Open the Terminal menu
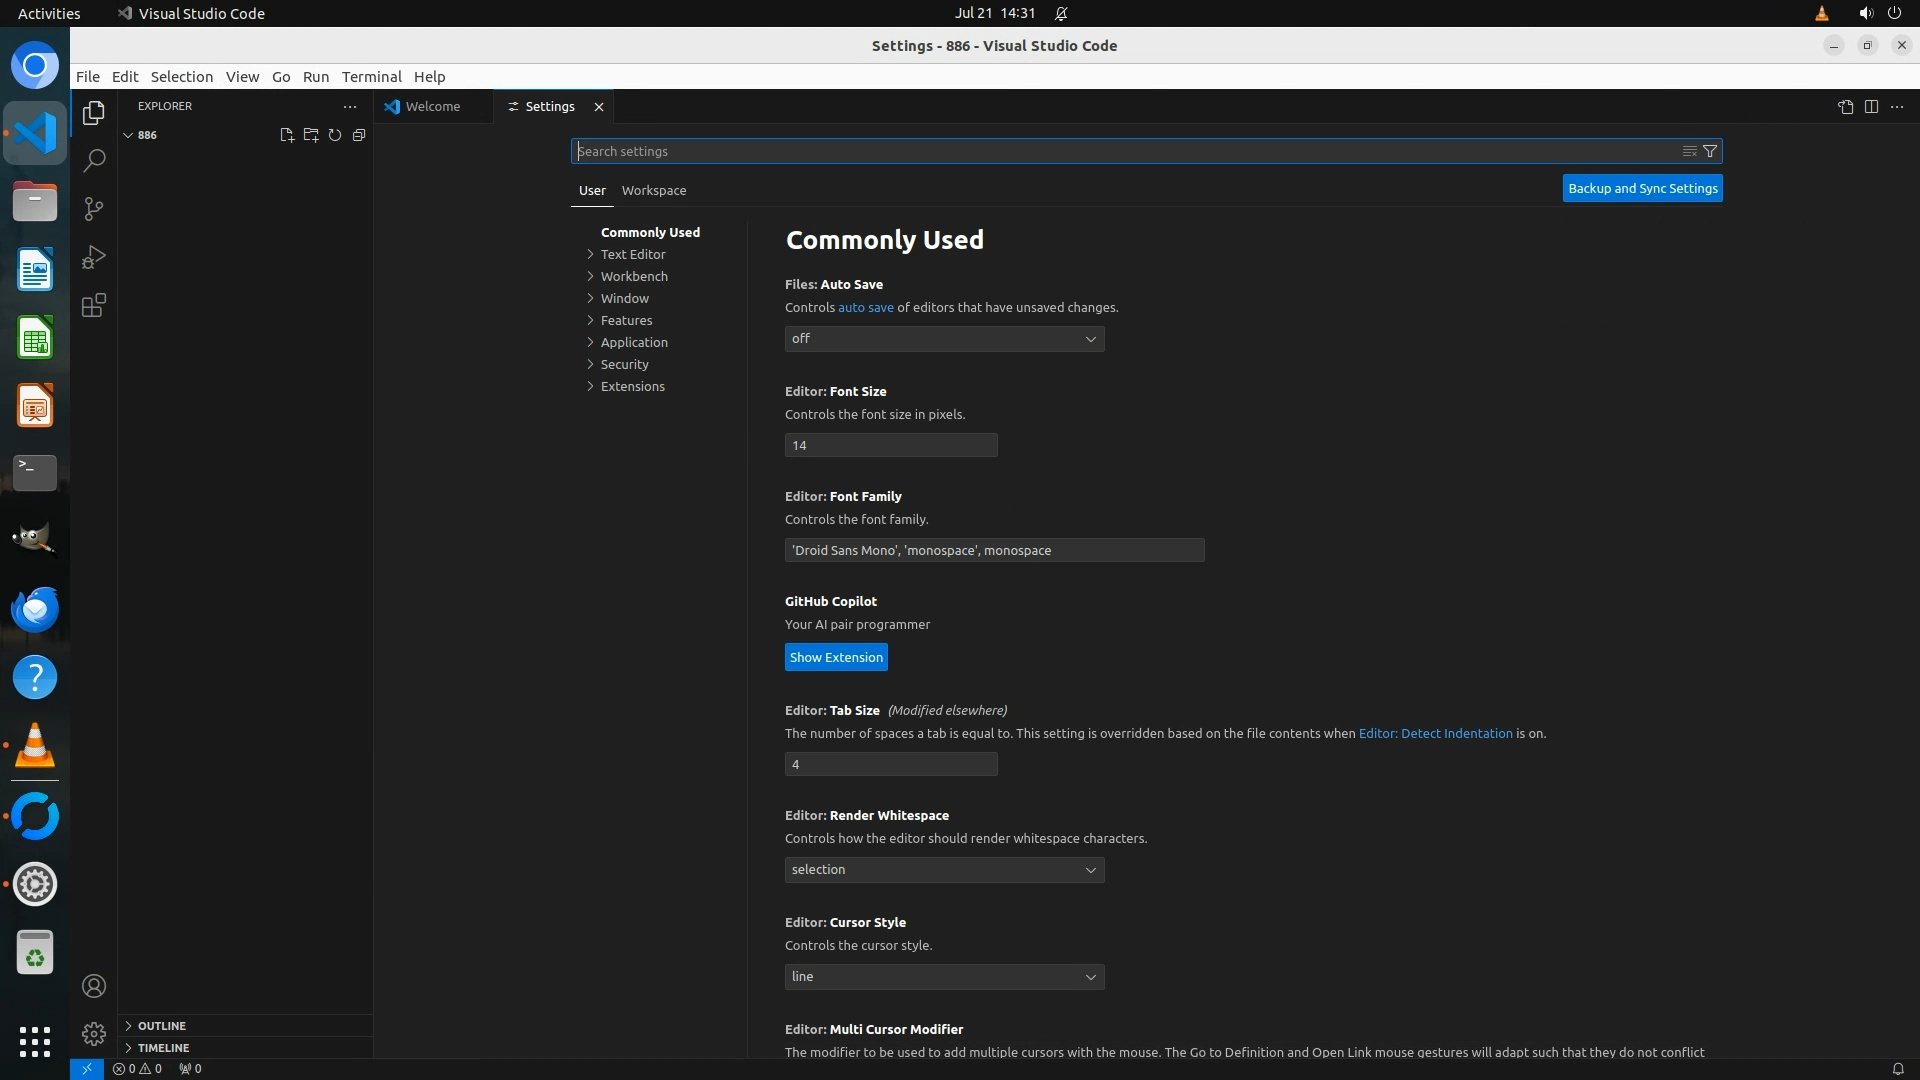The height and width of the screenshot is (1080, 1920). 371,77
